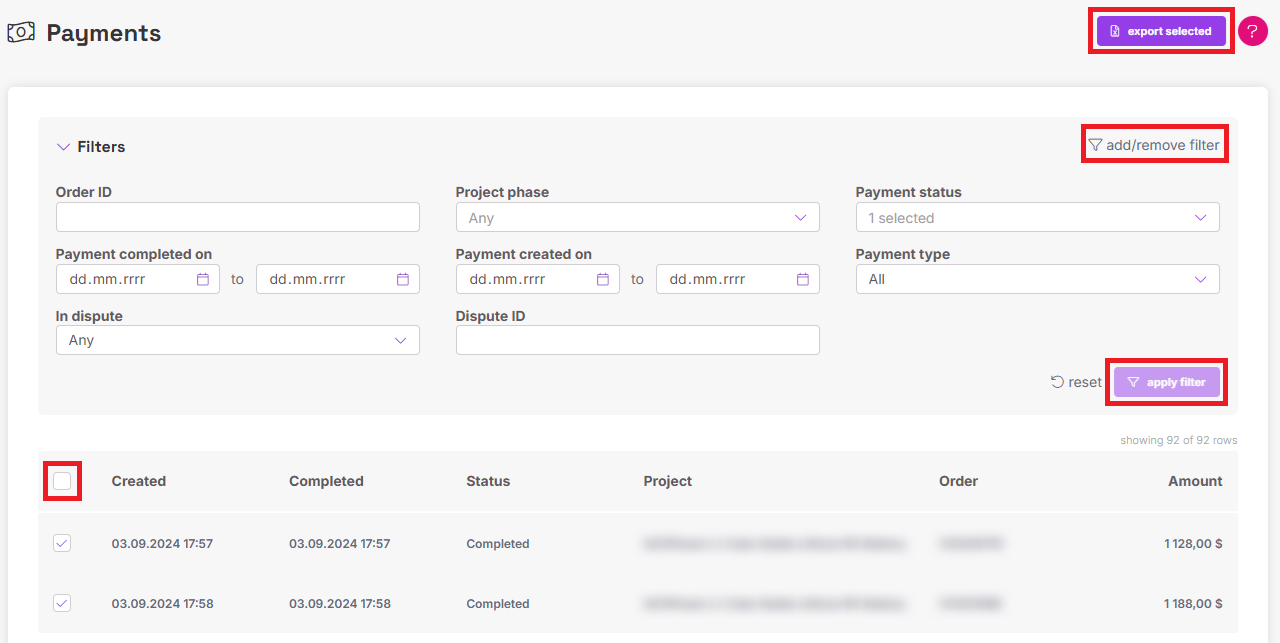Click the reset circular arrow icon
The image size is (1280, 643).
pos(1057,382)
